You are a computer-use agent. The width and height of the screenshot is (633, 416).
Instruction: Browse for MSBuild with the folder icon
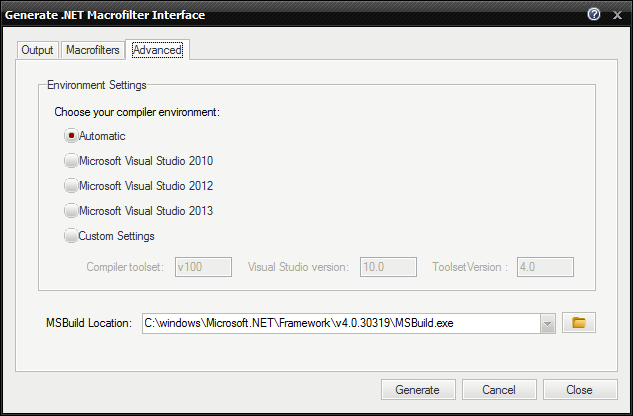(579, 323)
